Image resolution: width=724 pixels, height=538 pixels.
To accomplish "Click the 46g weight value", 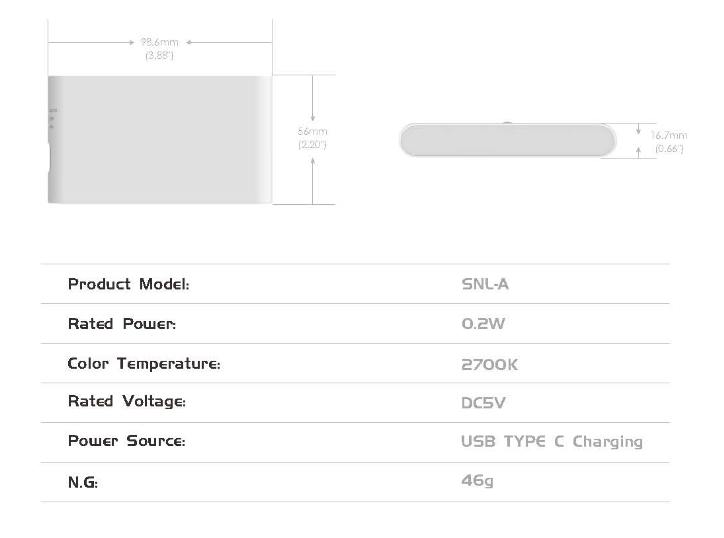I will click(x=477, y=481).
